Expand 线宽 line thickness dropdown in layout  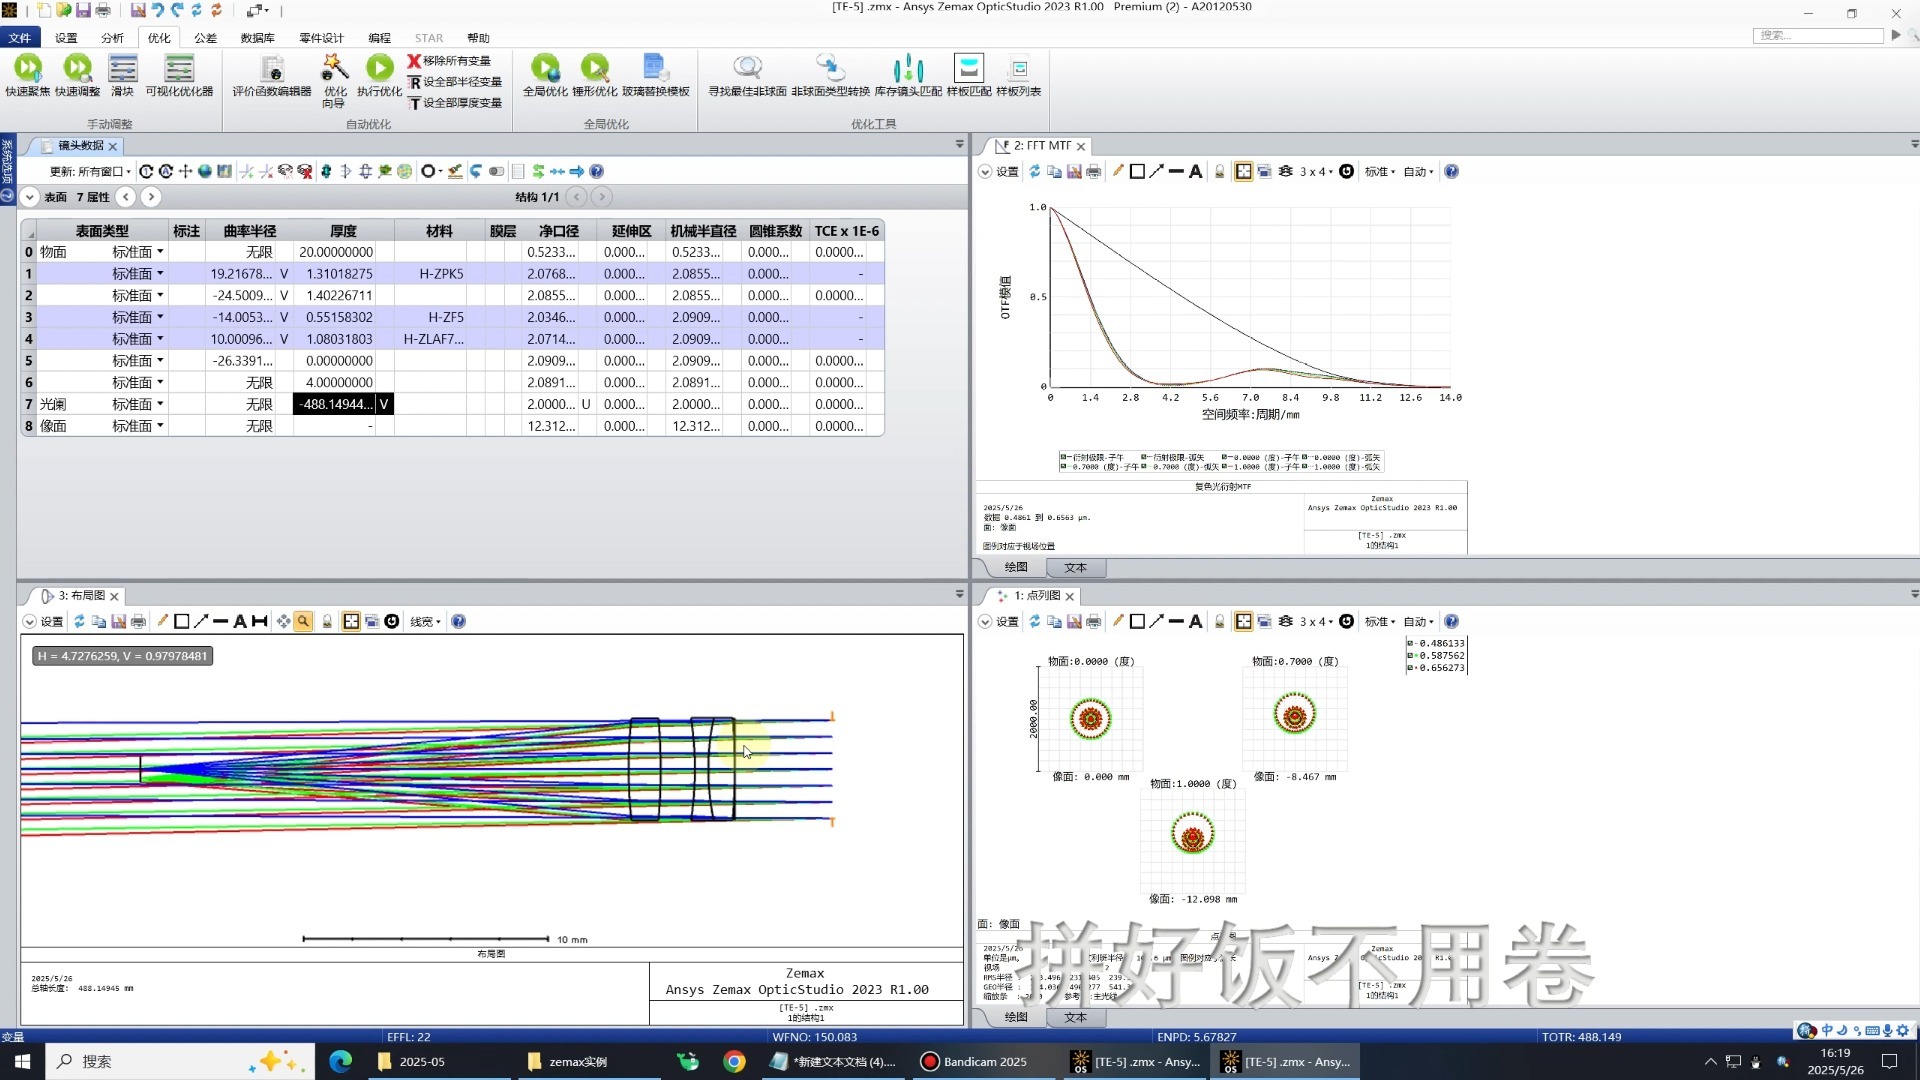(x=425, y=622)
